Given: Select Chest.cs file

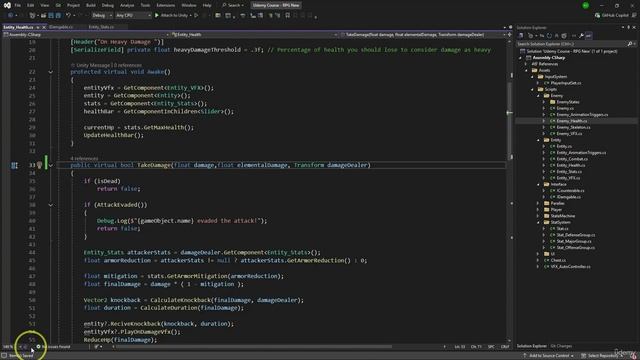Looking at the screenshot, I should (558, 260).
